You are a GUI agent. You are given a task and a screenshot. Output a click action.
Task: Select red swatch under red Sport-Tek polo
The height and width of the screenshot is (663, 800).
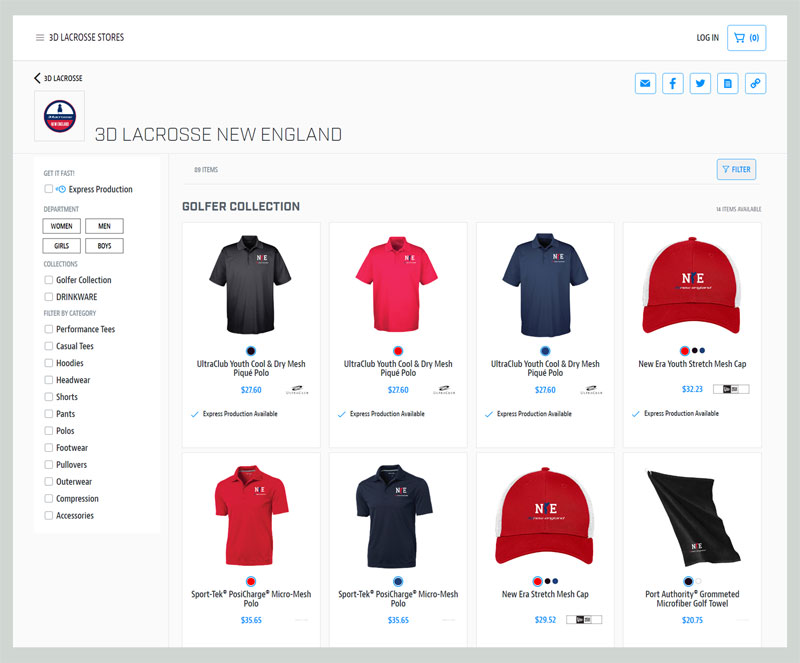251,581
